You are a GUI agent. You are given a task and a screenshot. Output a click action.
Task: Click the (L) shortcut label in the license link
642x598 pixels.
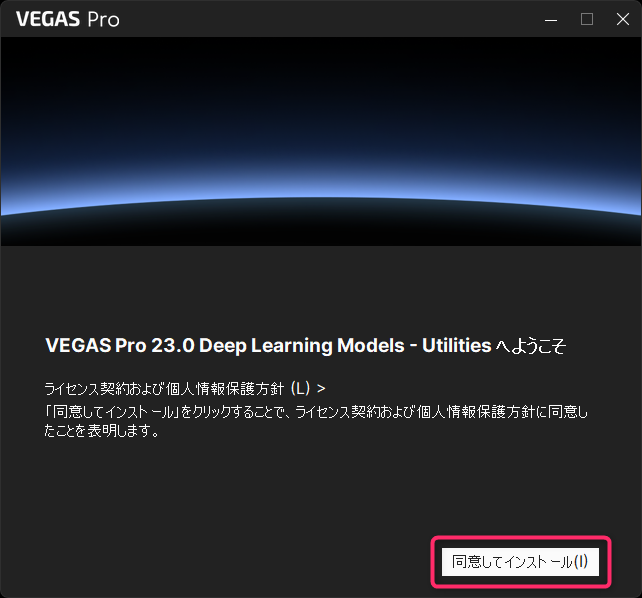click(x=301, y=388)
